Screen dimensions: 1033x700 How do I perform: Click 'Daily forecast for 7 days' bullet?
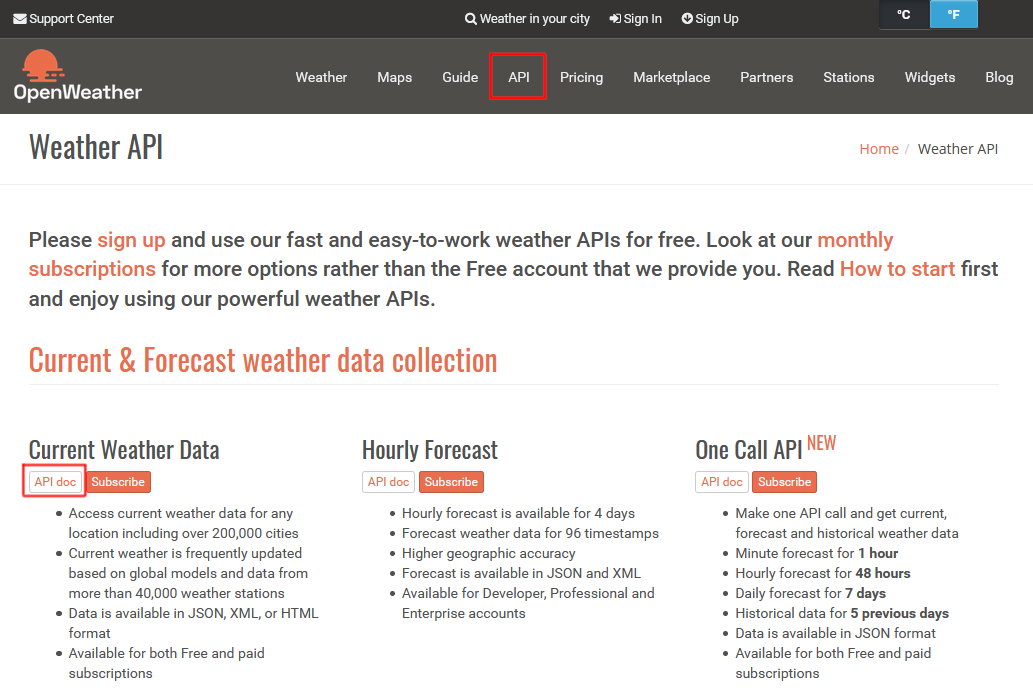[x=810, y=593]
